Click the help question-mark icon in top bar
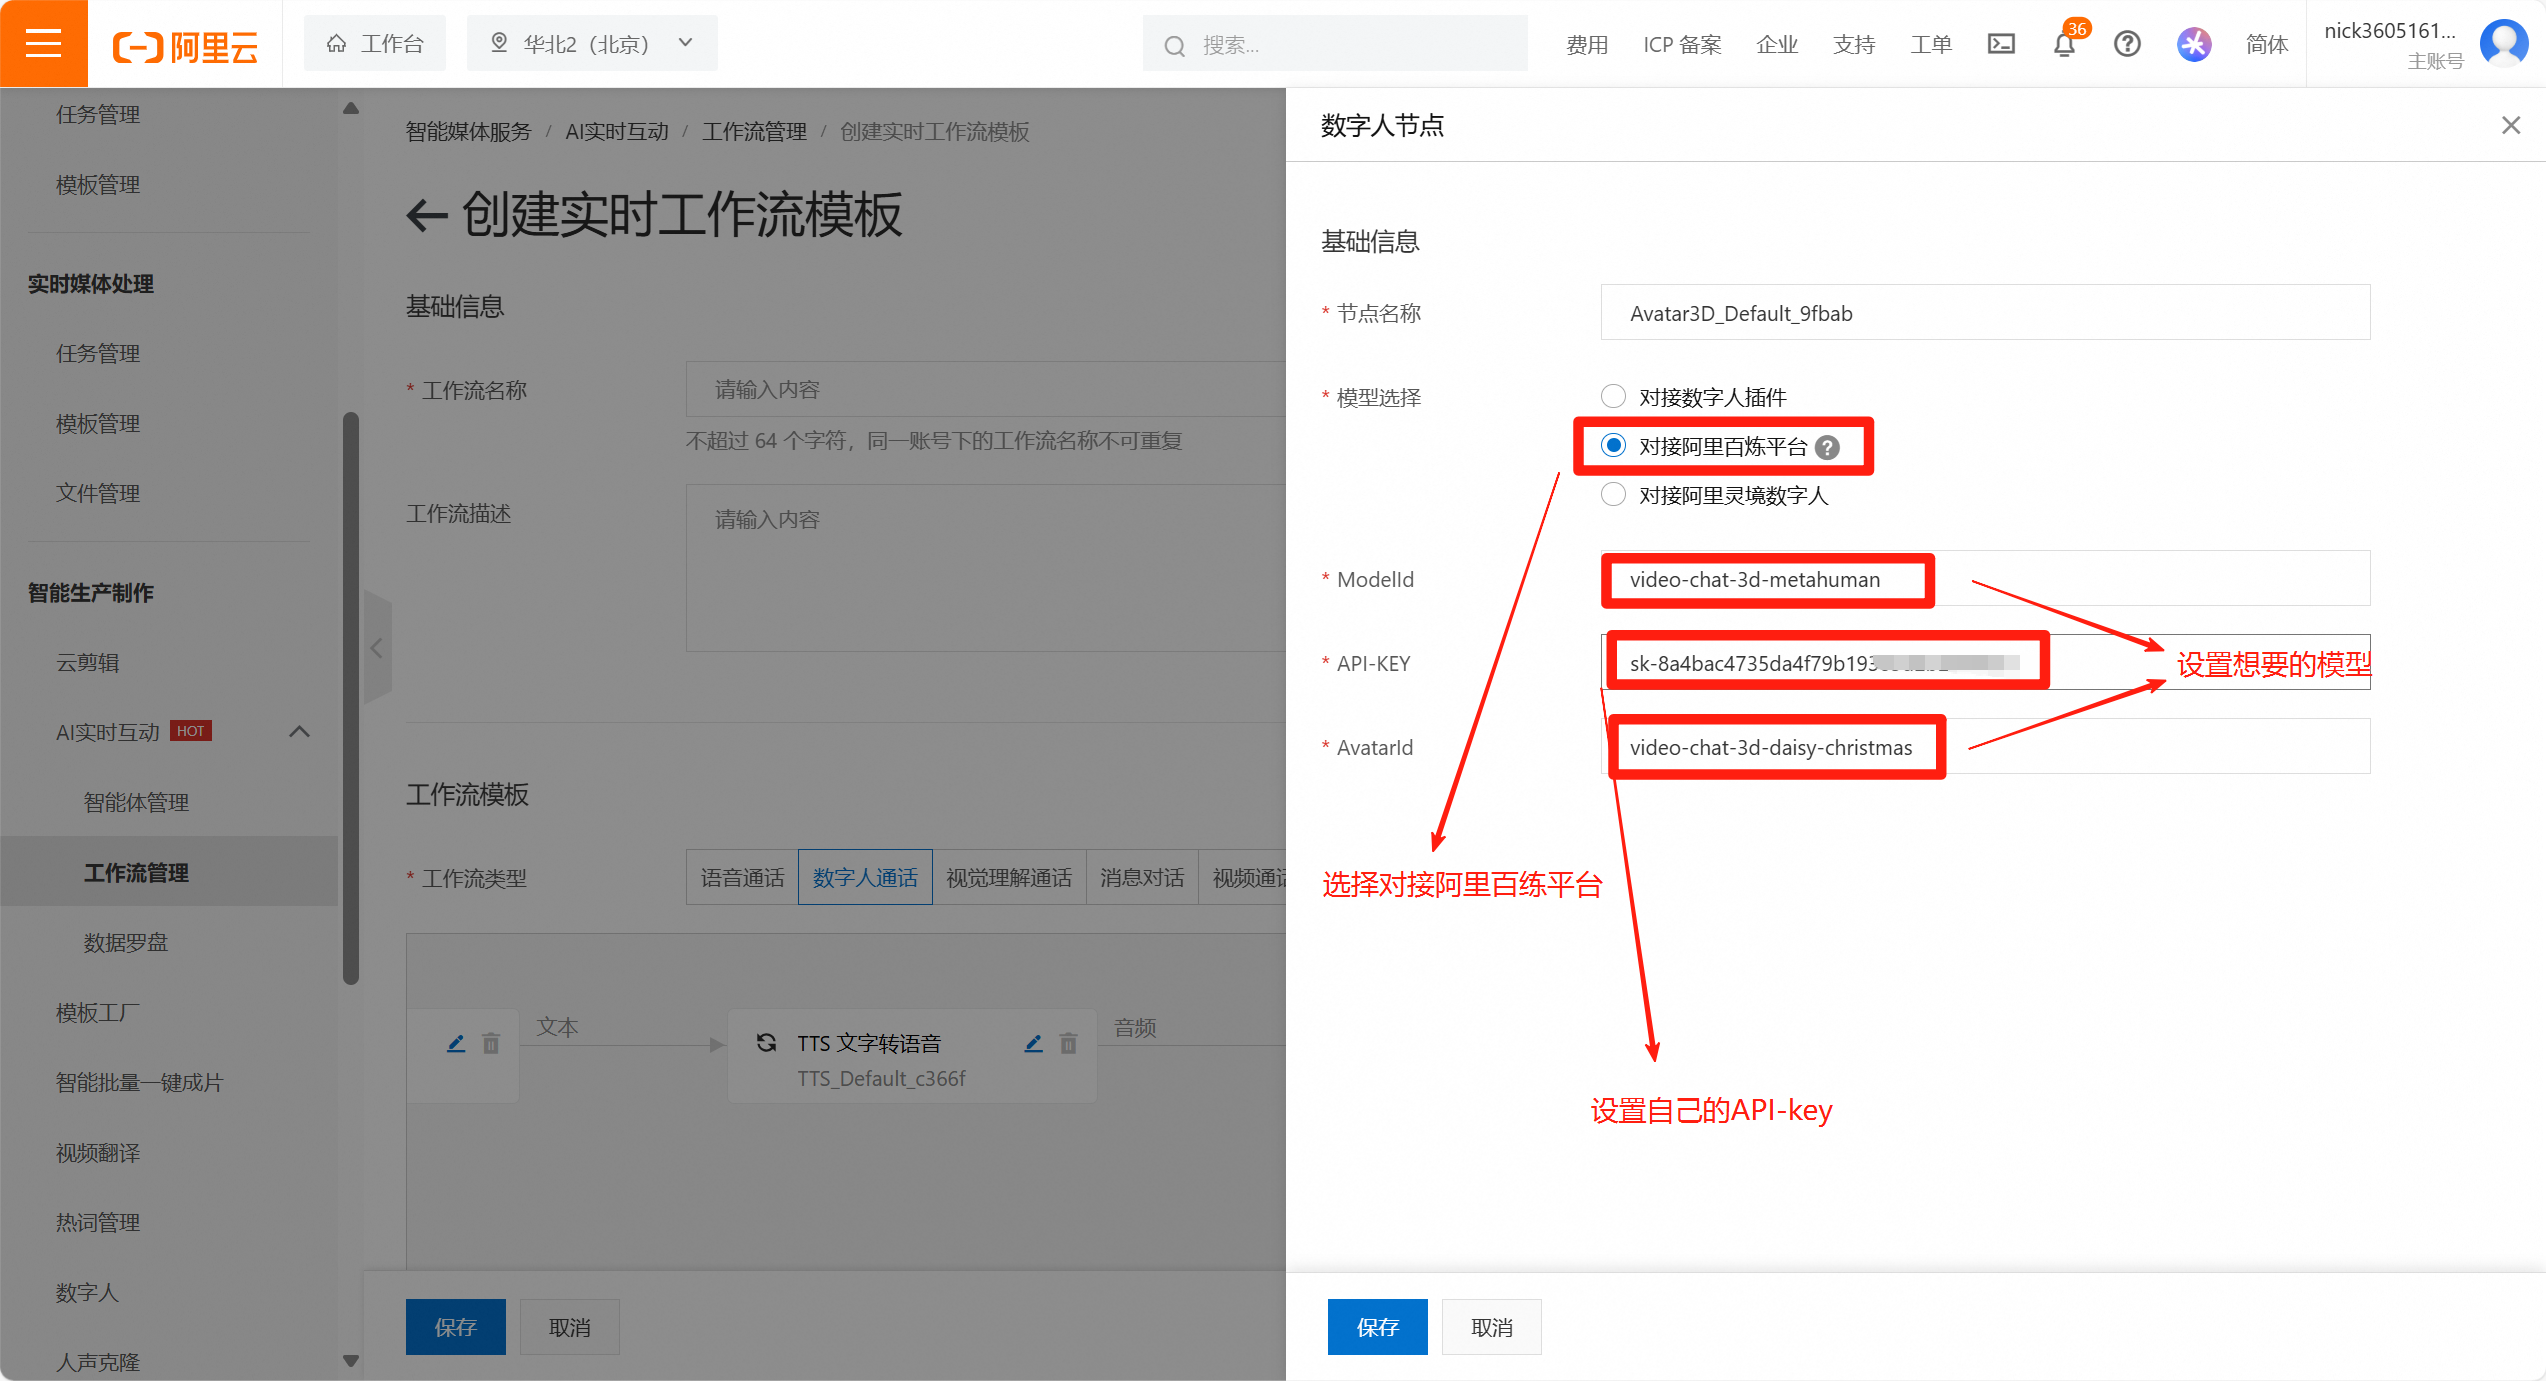The height and width of the screenshot is (1381, 2546). [2126, 43]
